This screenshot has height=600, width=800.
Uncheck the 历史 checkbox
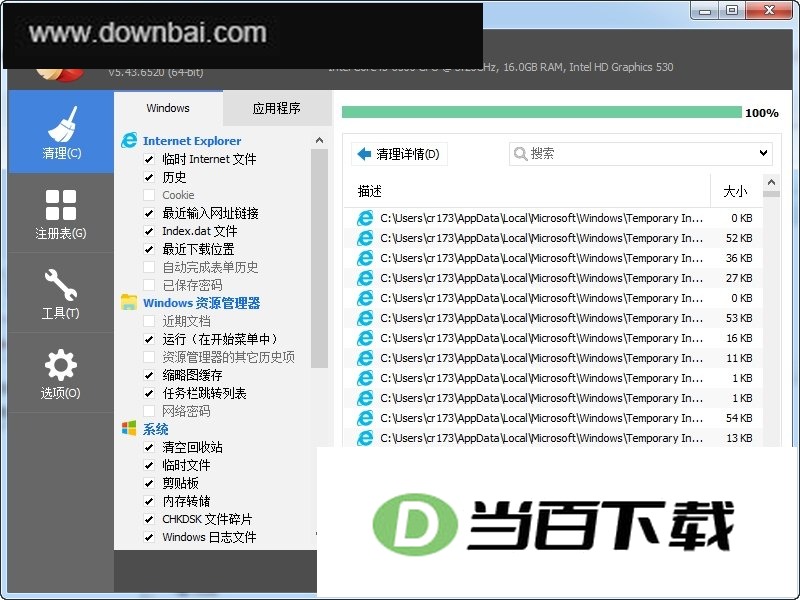(149, 177)
